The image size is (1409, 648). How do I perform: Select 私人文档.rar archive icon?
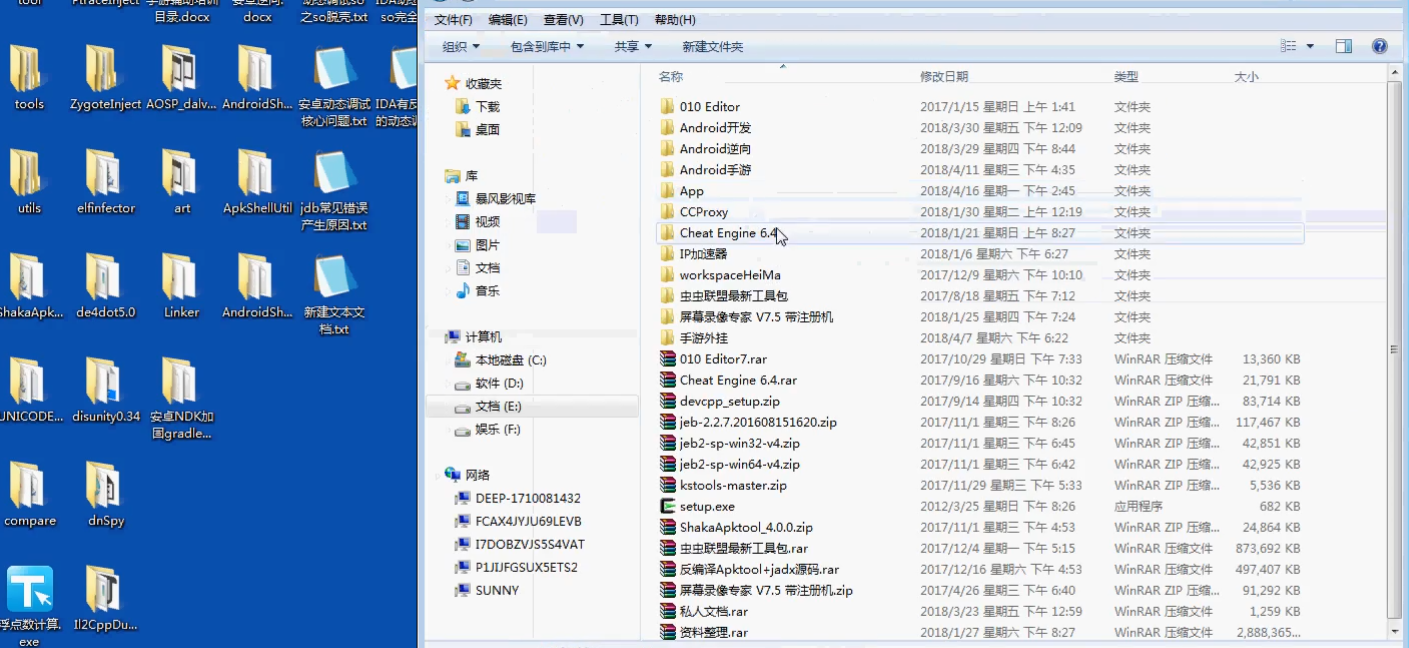coord(668,611)
